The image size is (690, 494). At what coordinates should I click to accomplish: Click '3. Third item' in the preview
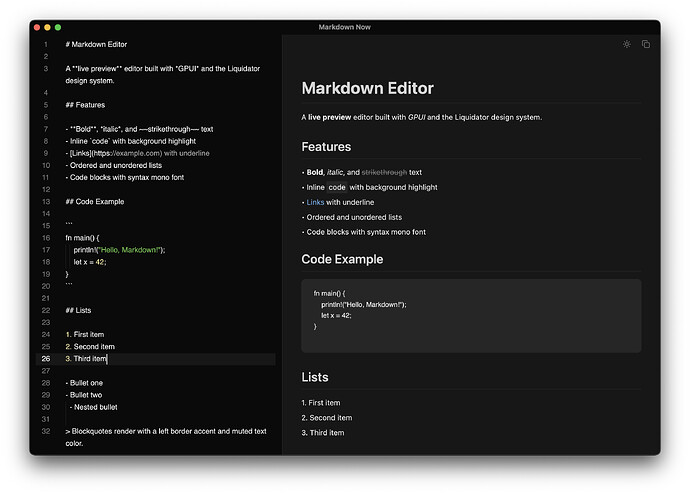[x=323, y=433]
